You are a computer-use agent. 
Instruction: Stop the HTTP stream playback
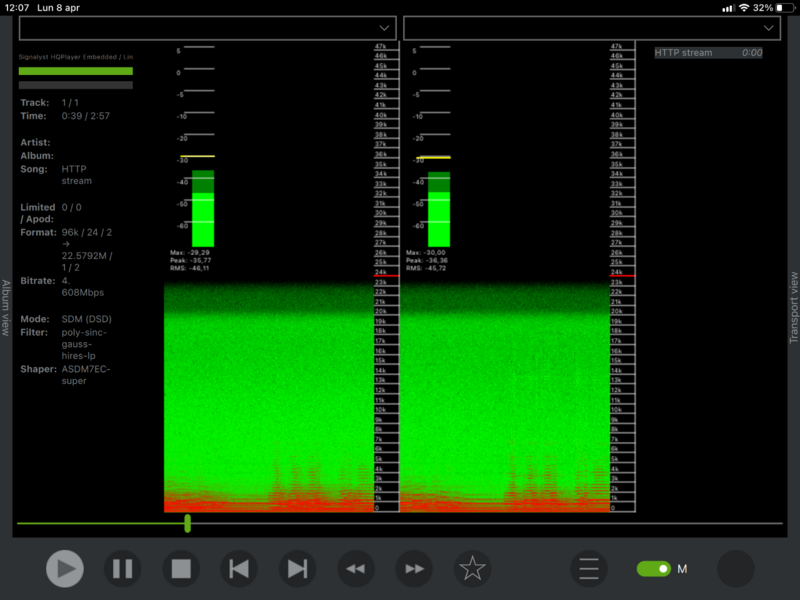[x=181, y=569]
